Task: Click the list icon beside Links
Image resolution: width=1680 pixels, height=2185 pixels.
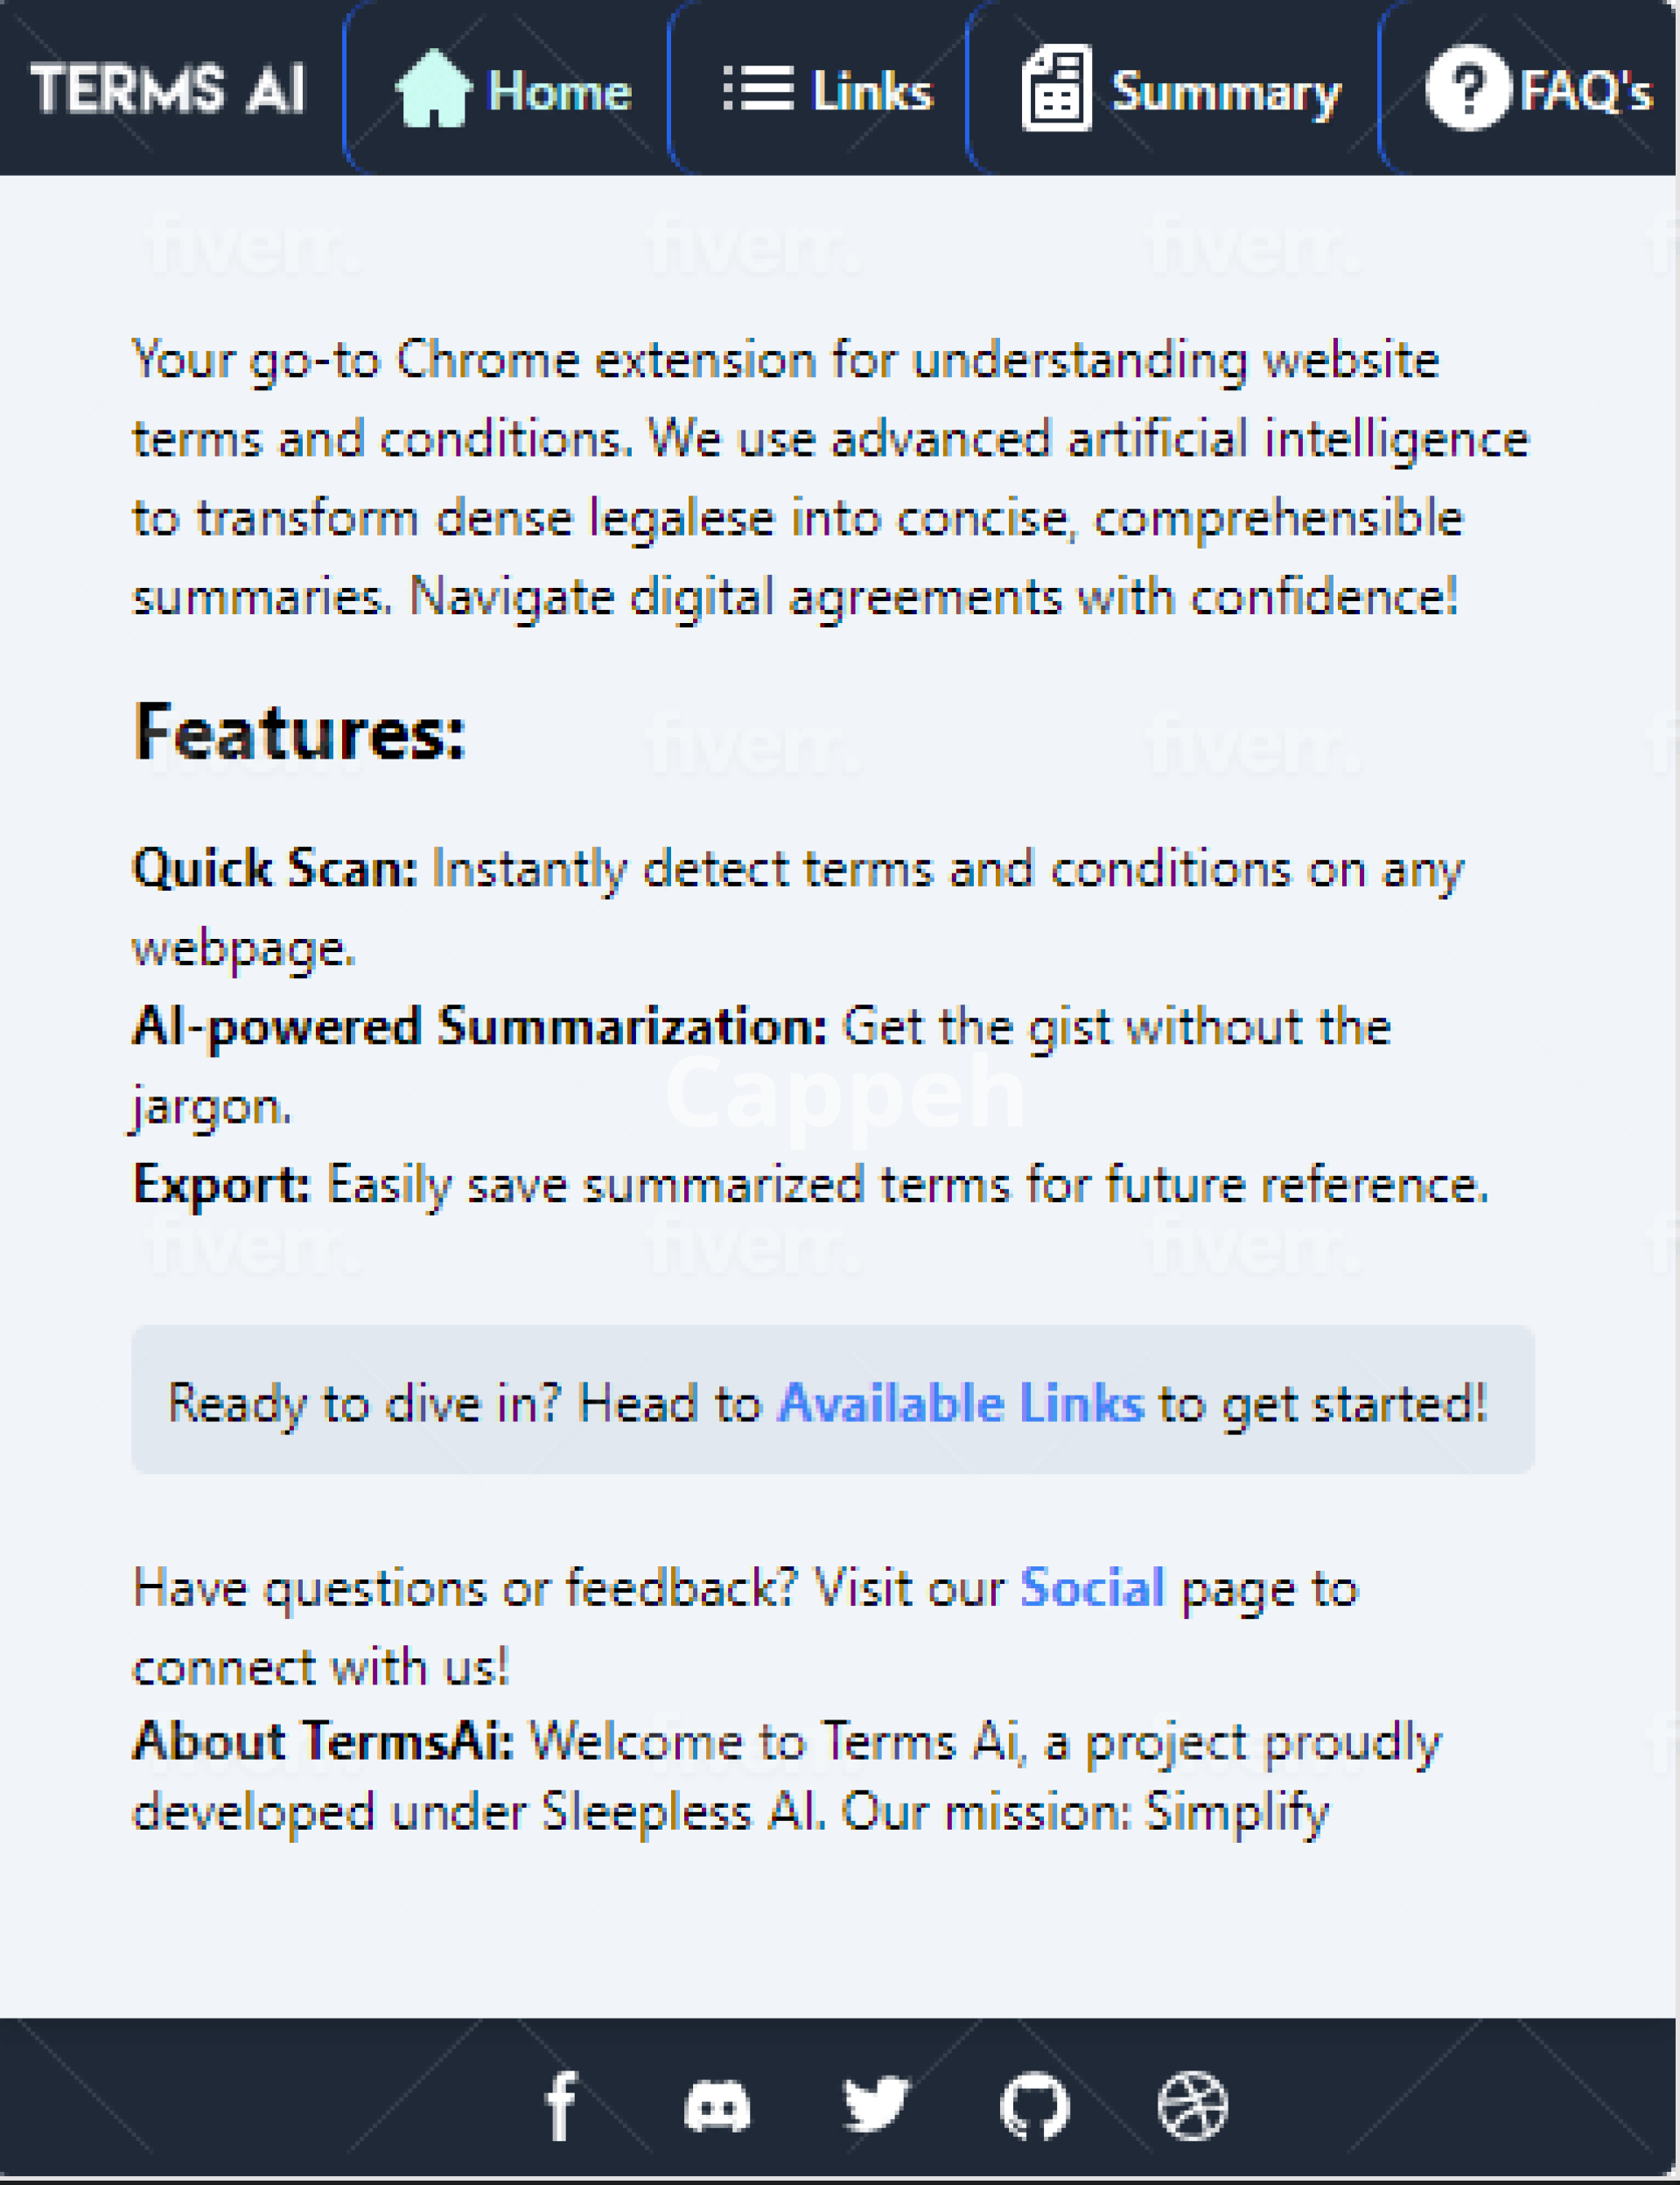Action: tap(758, 89)
